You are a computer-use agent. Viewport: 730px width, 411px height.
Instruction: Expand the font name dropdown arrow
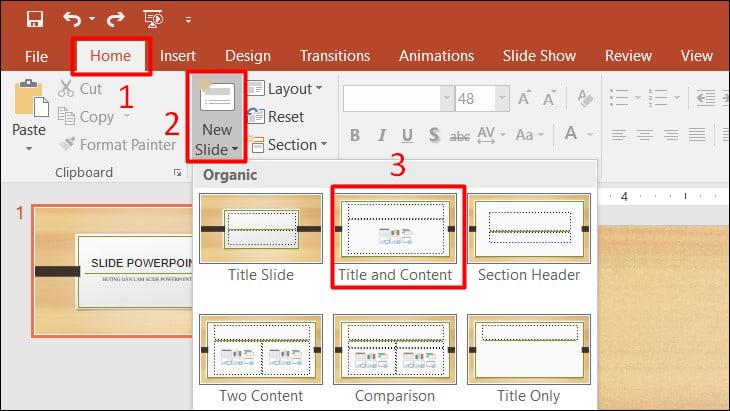click(x=447, y=98)
